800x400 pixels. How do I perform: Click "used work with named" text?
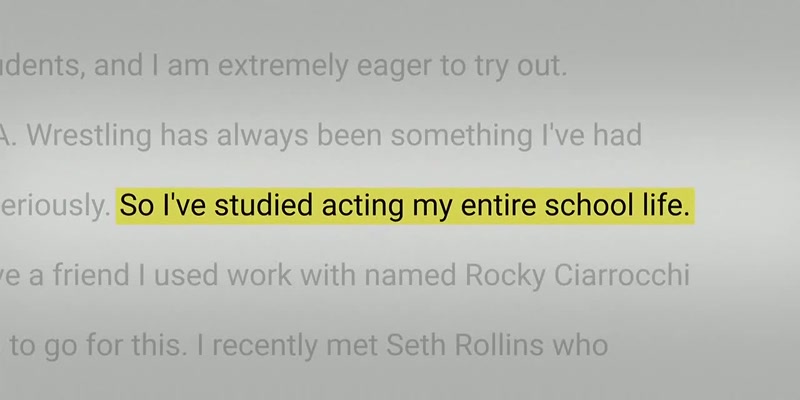(x=305, y=276)
